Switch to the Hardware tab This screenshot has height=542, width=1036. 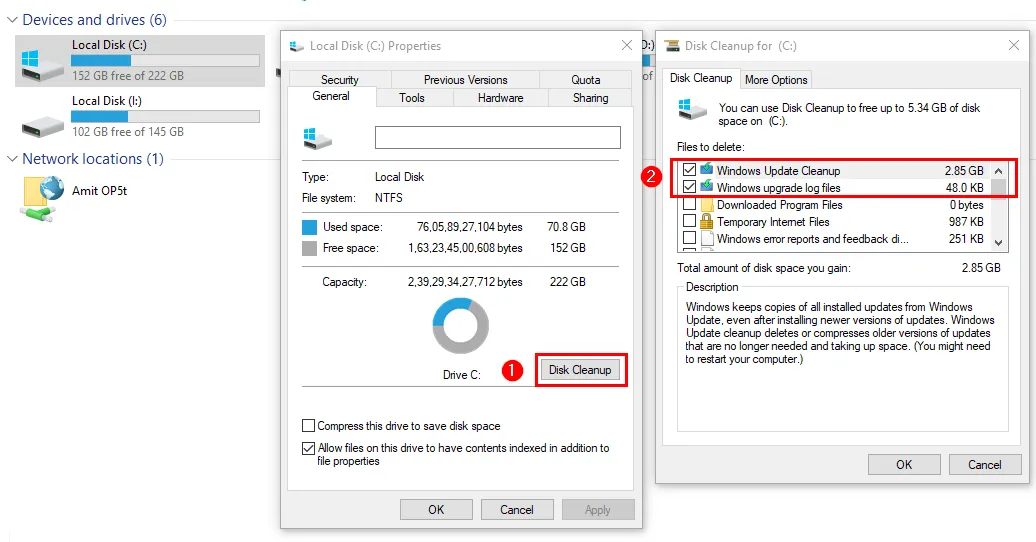point(500,98)
